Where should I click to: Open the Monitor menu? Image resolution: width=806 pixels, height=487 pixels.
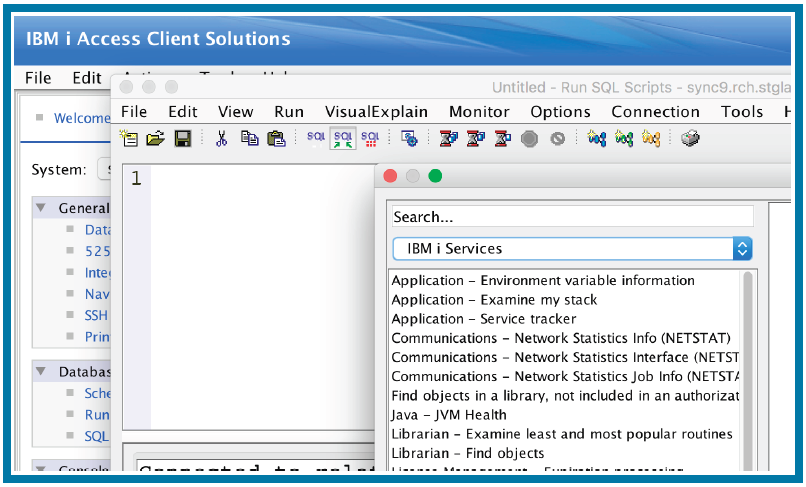tap(479, 112)
